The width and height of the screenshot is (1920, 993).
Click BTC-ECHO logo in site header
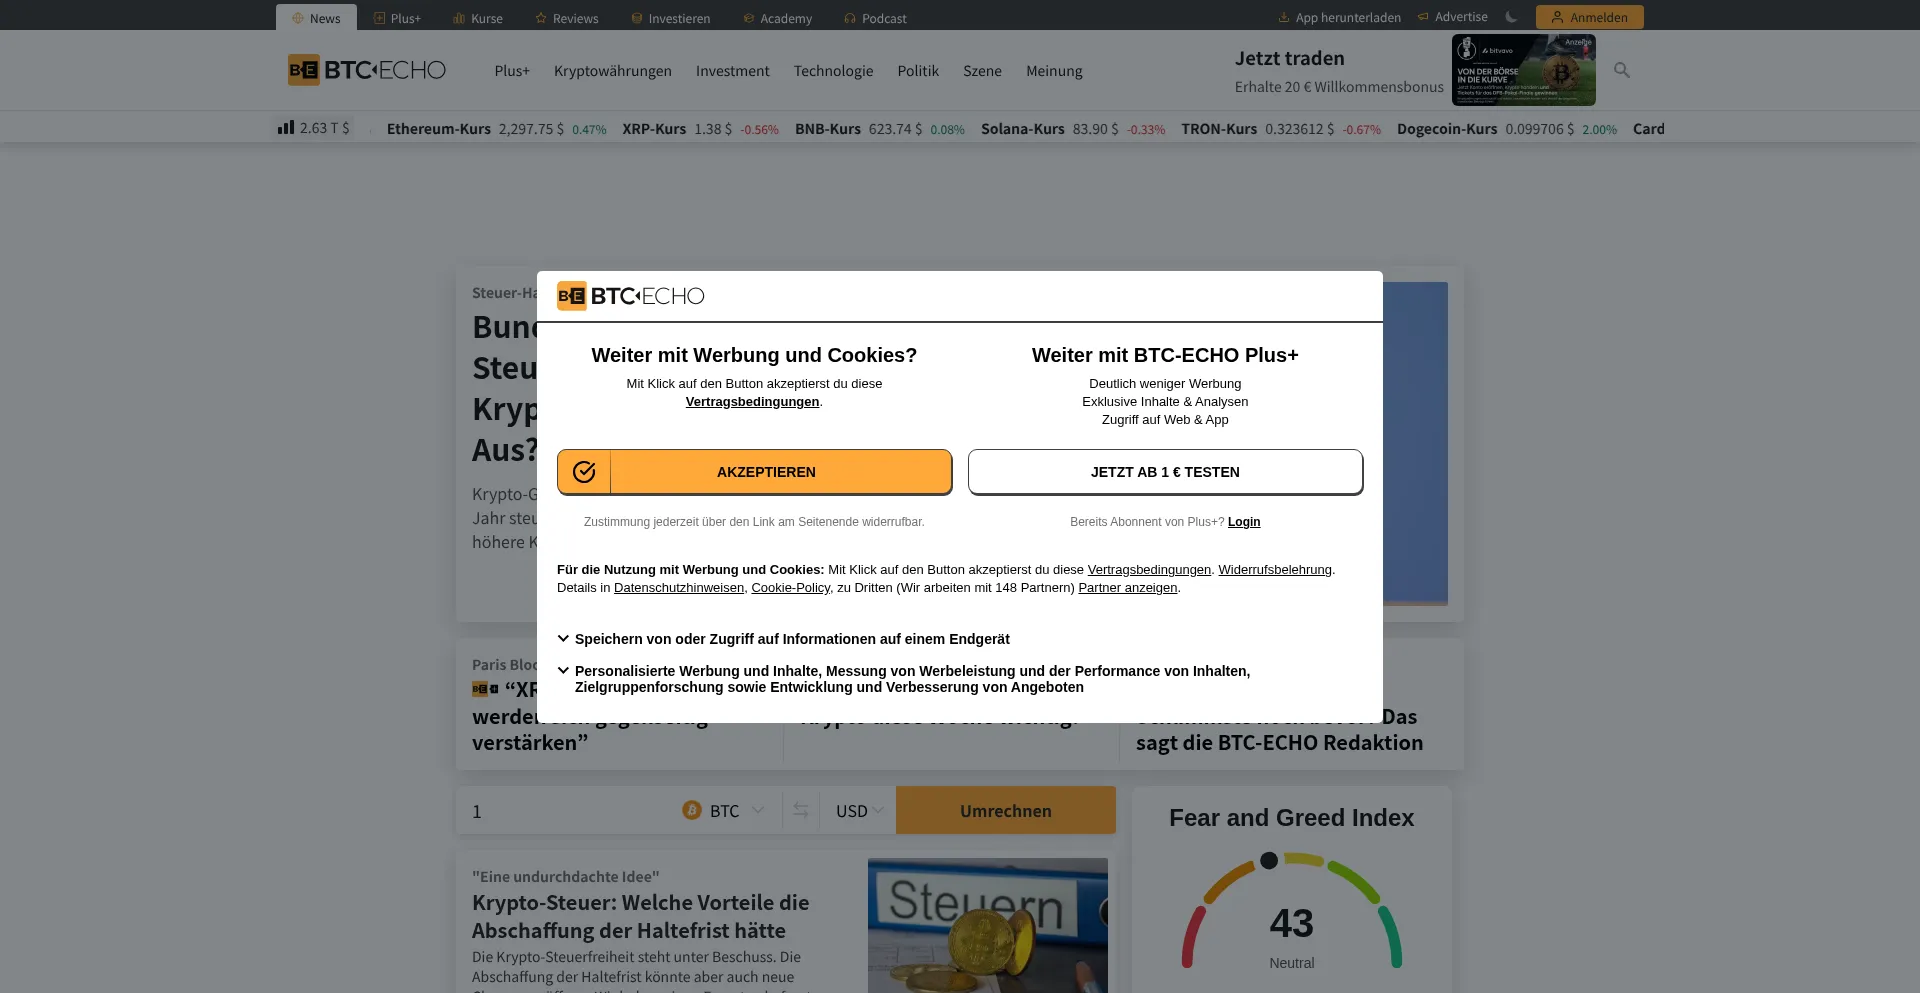(367, 70)
